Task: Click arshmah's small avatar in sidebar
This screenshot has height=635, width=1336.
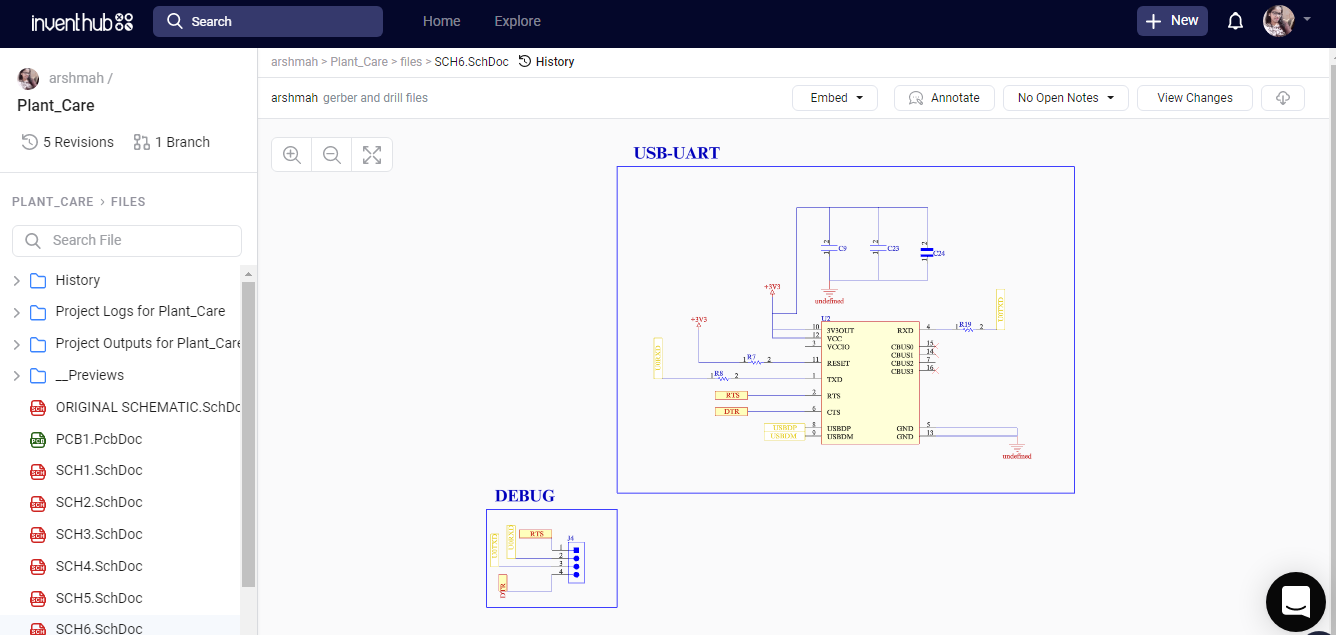Action: [28, 78]
